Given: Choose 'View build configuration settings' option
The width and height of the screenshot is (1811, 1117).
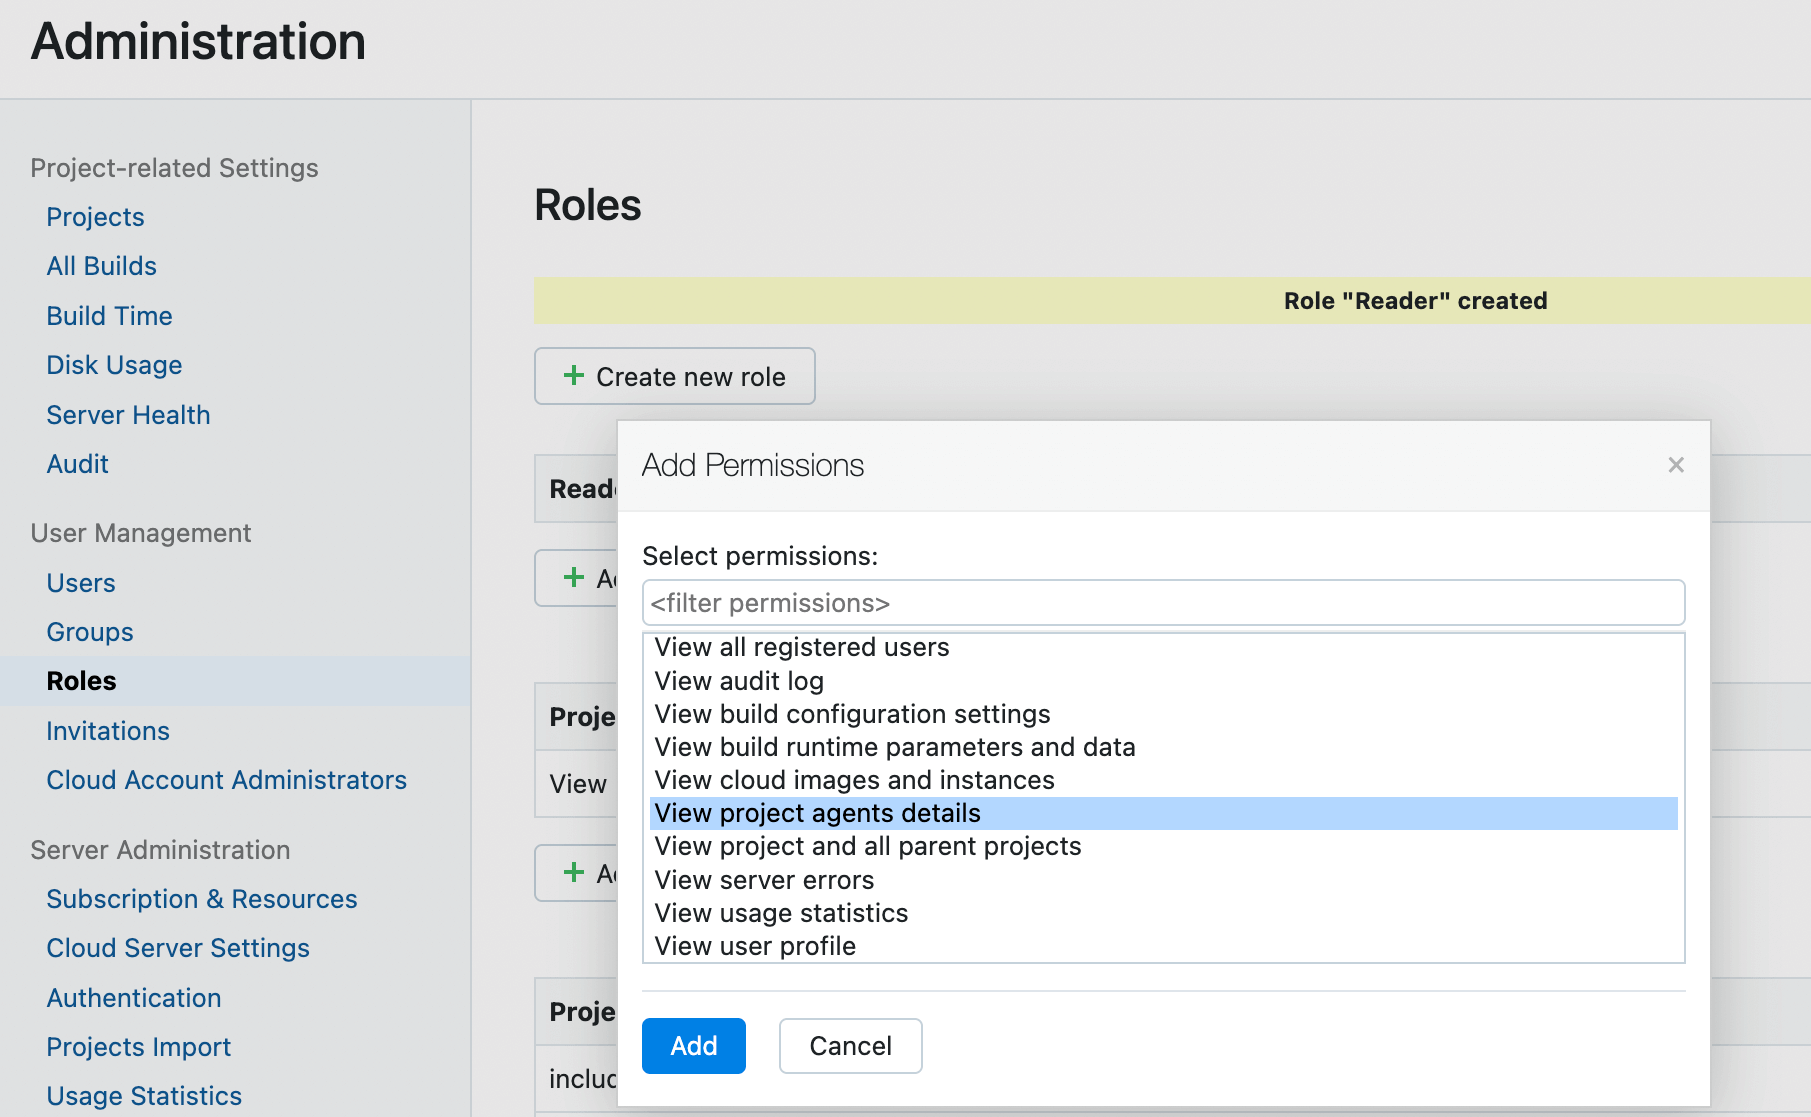Looking at the screenshot, I should pyautogui.click(x=852, y=714).
